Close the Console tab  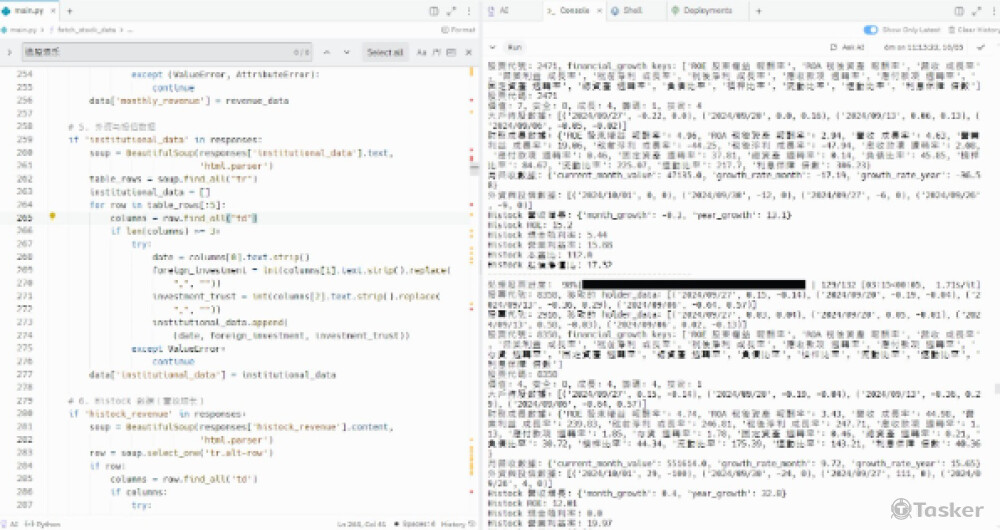[599, 11]
